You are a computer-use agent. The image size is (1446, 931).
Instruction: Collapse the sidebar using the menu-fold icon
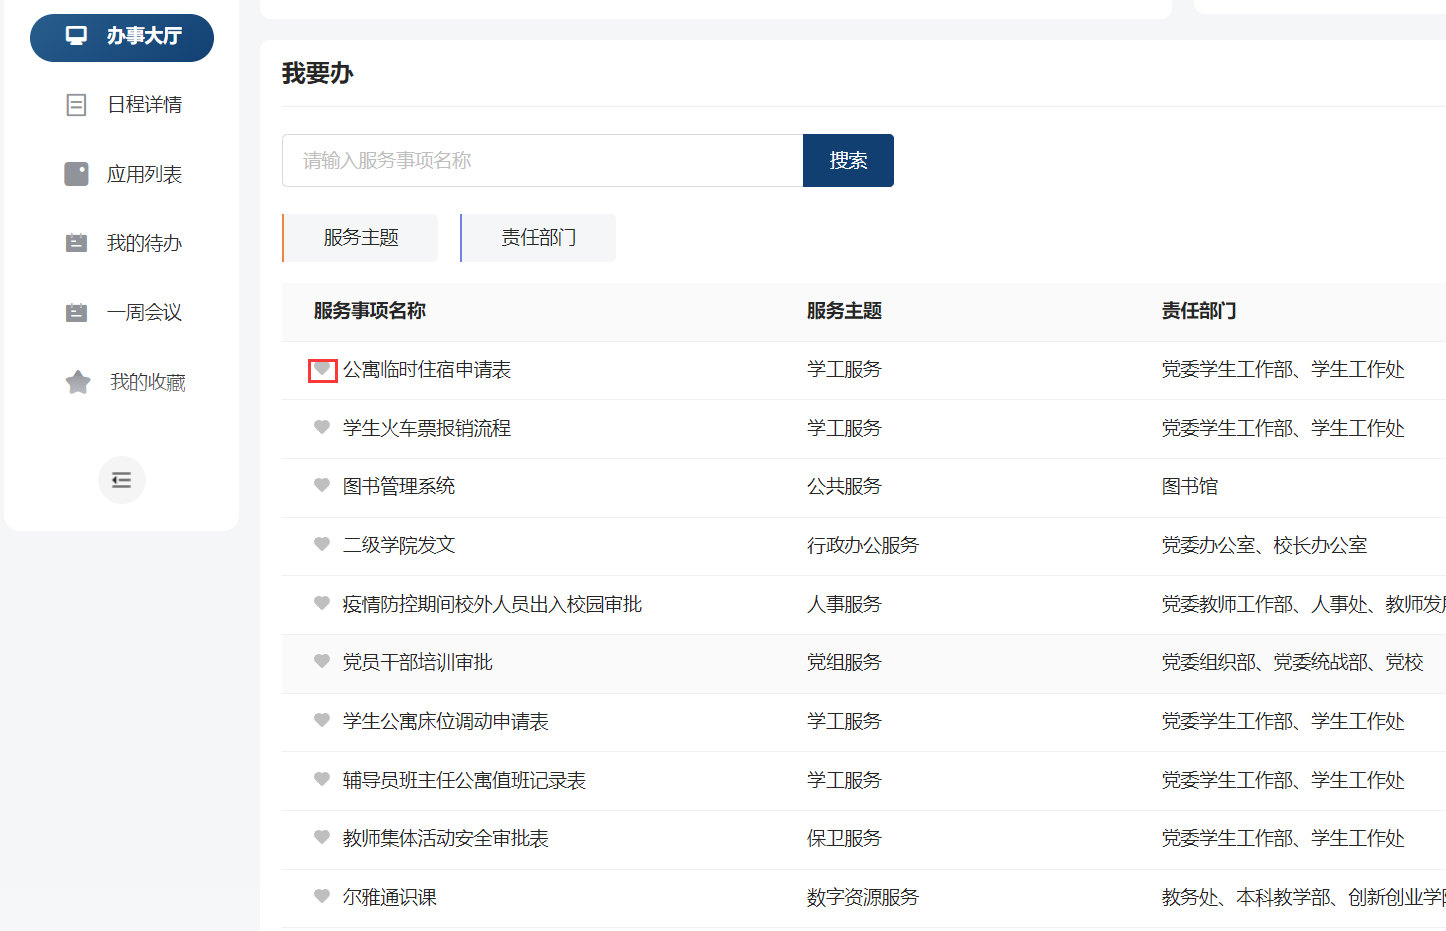(x=122, y=480)
